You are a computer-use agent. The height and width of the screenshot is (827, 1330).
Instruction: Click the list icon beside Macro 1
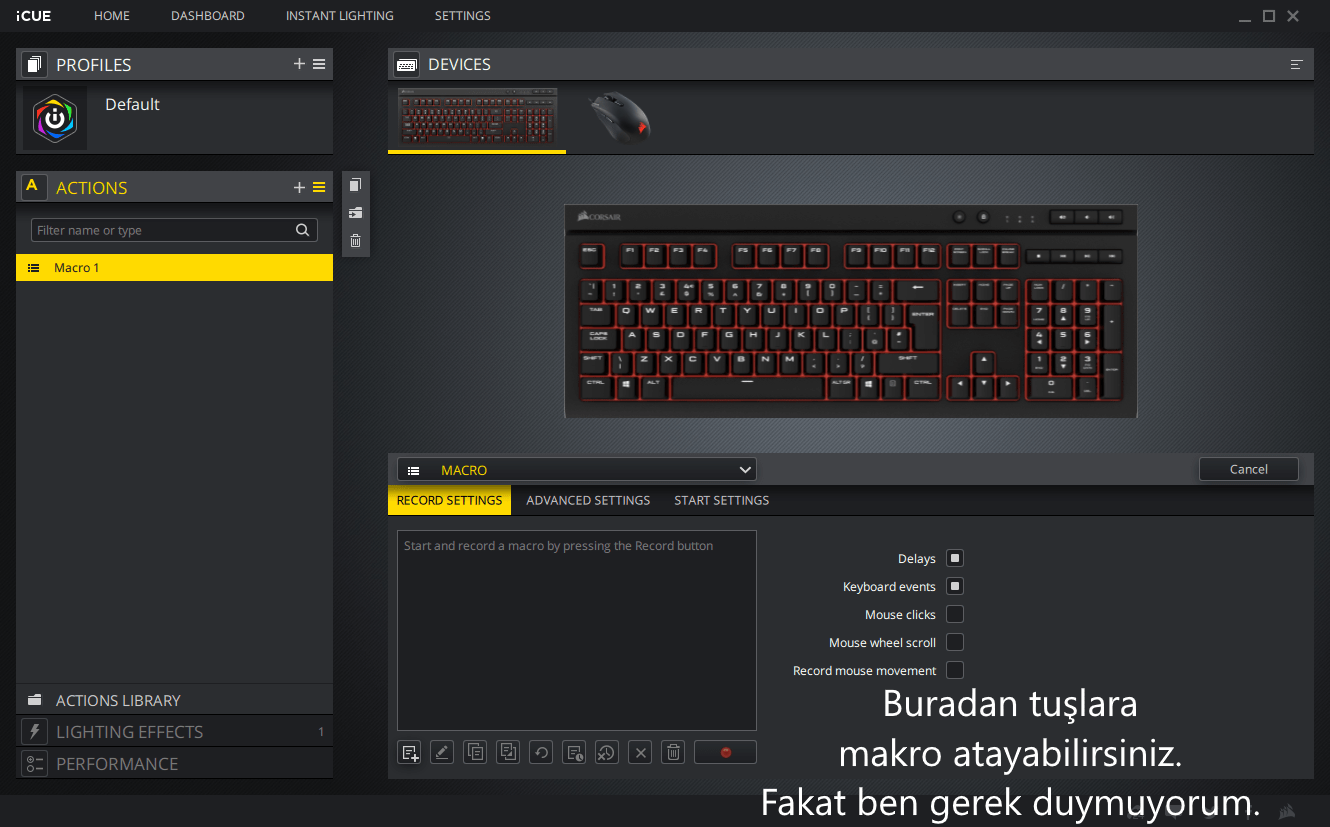click(34, 268)
